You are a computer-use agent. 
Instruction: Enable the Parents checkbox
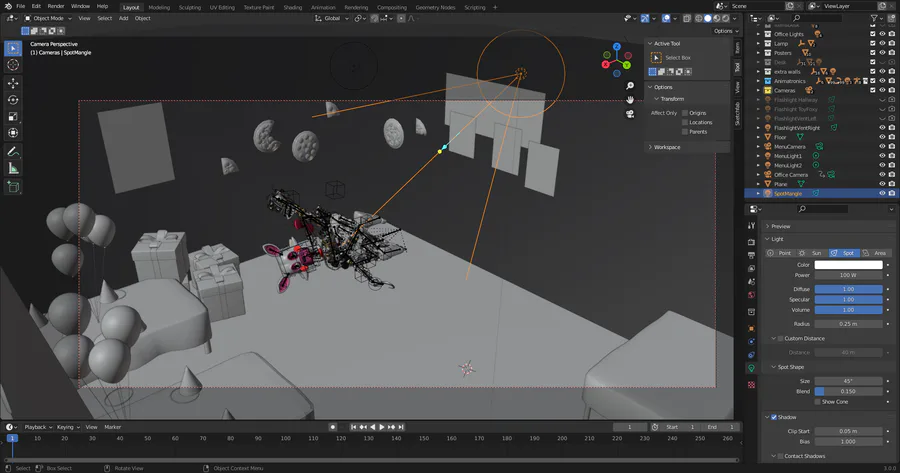pos(685,131)
